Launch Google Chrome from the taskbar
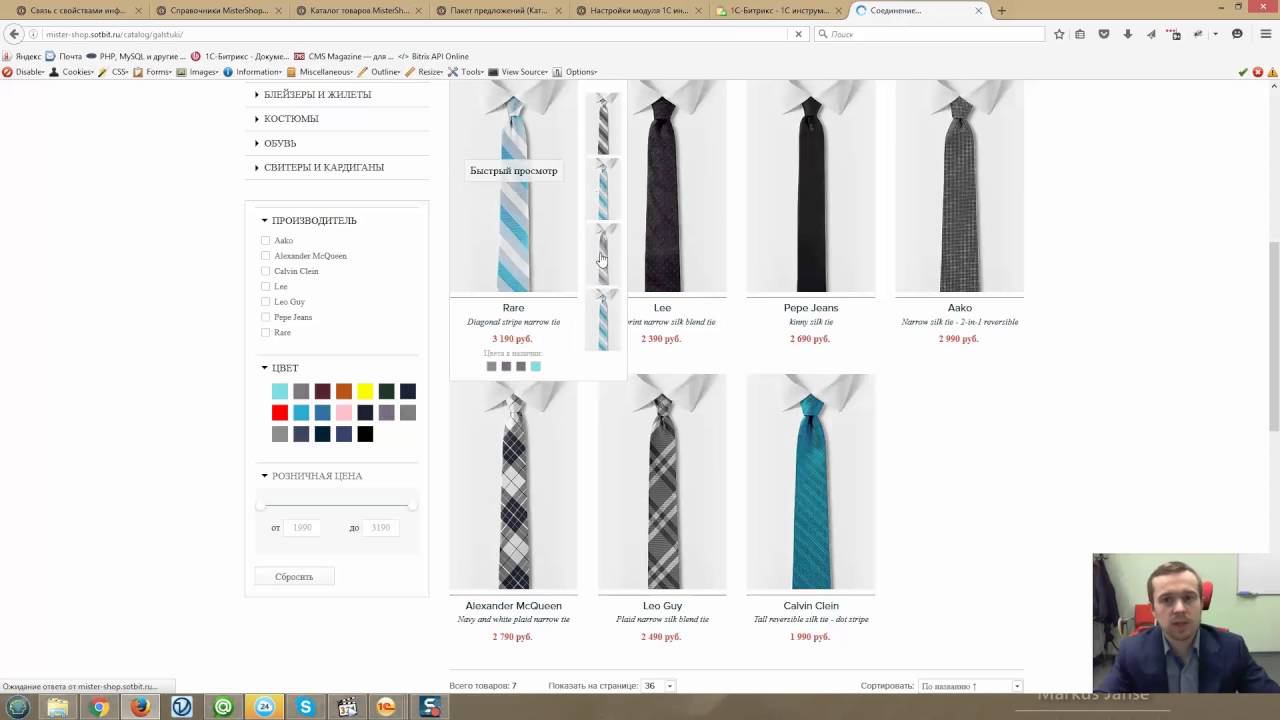Viewport: 1280px width, 720px height. tap(99, 707)
